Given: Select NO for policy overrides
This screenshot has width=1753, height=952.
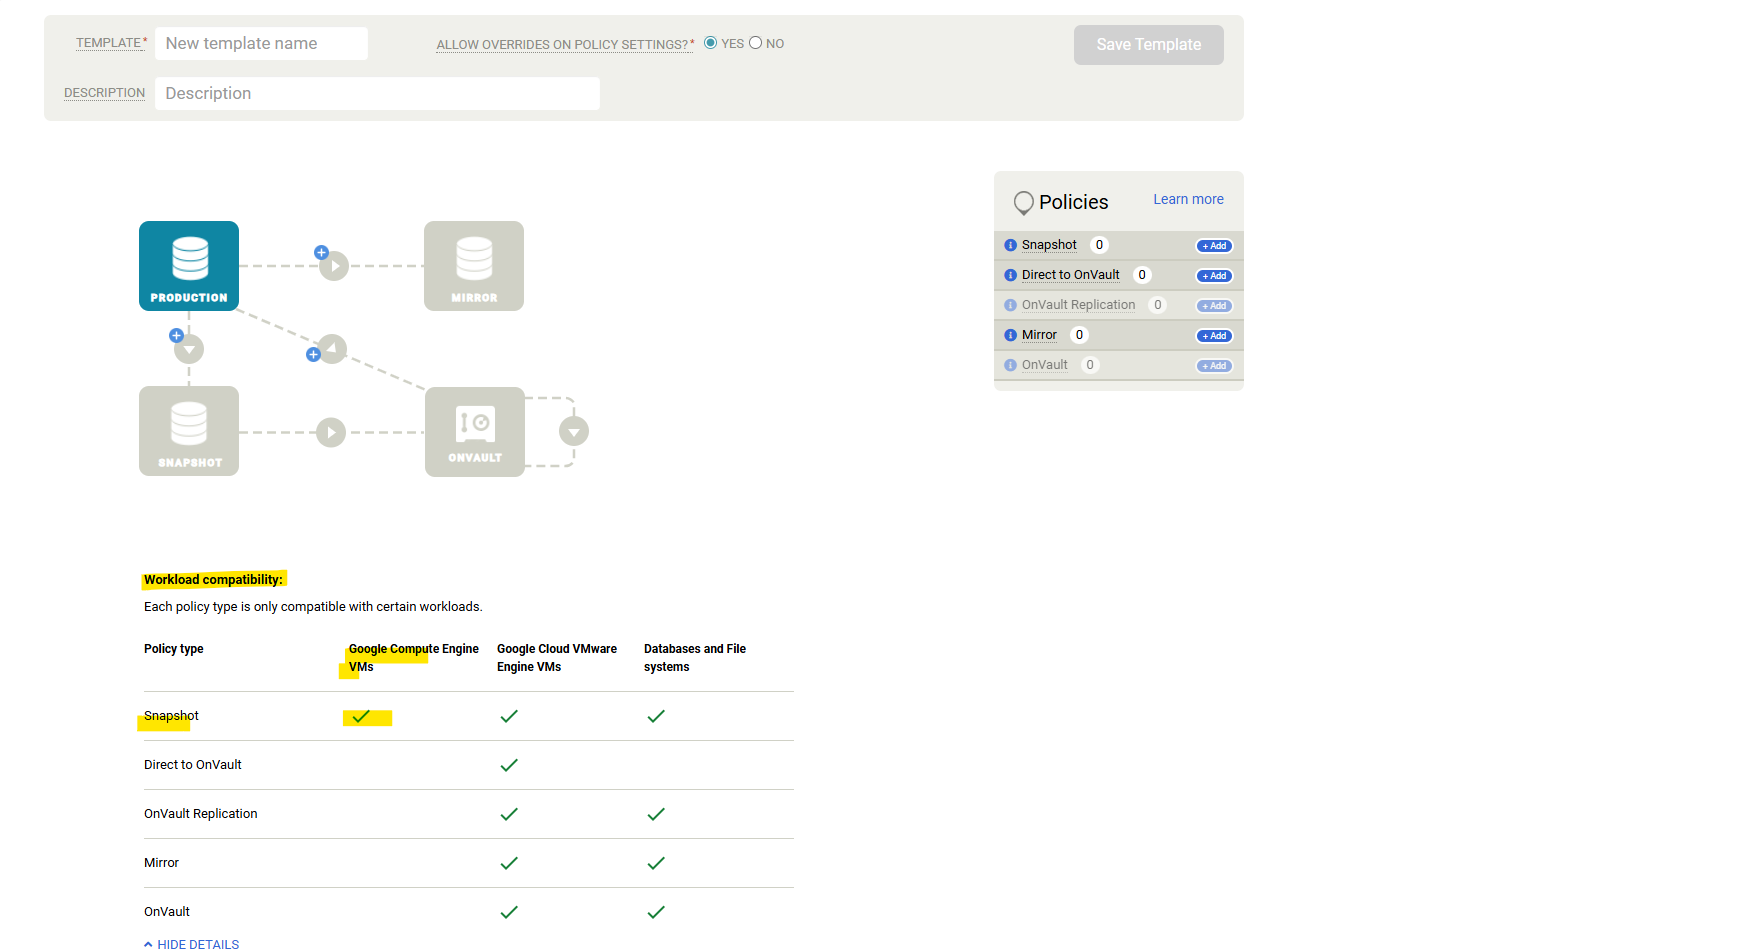Looking at the screenshot, I should pos(756,43).
